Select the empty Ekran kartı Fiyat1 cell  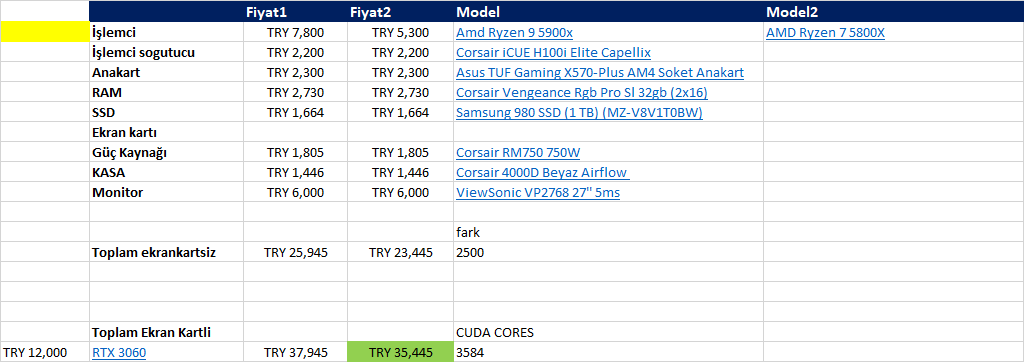tap(296, 133)
